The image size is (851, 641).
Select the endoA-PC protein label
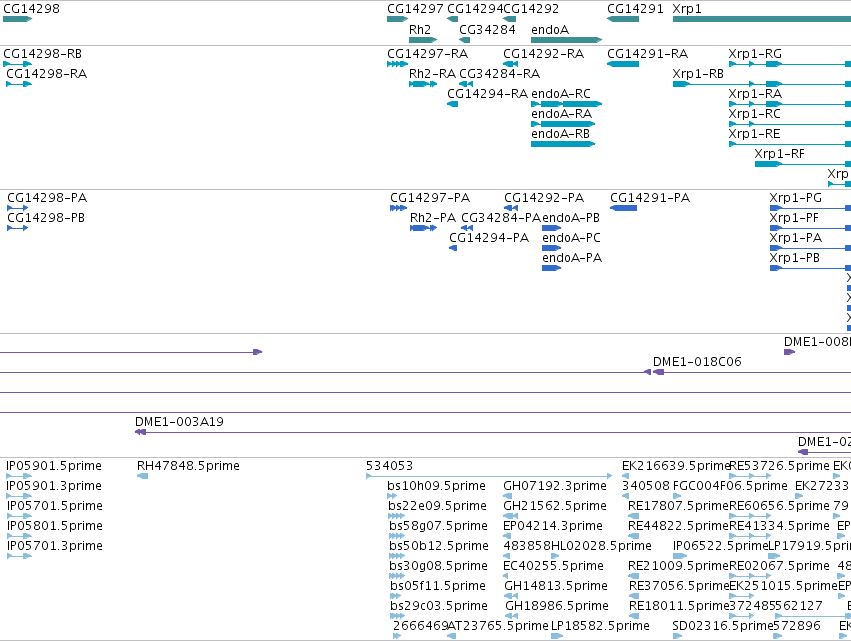pyautogui.click(x=571, y=238)
